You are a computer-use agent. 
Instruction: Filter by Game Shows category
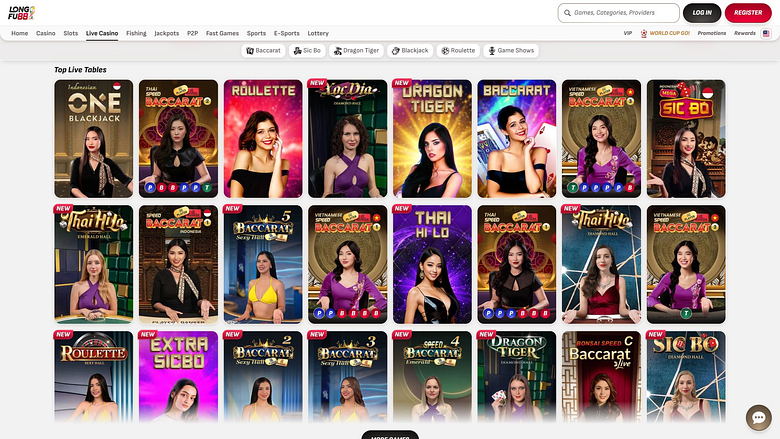[511, 51]
